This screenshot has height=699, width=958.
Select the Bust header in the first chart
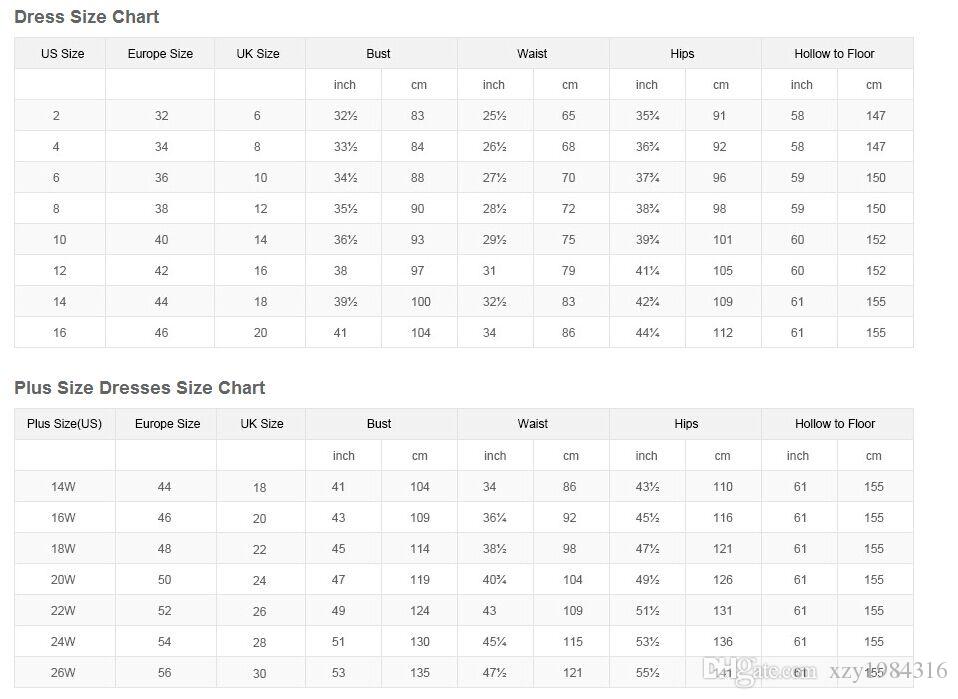pos(378,54)
